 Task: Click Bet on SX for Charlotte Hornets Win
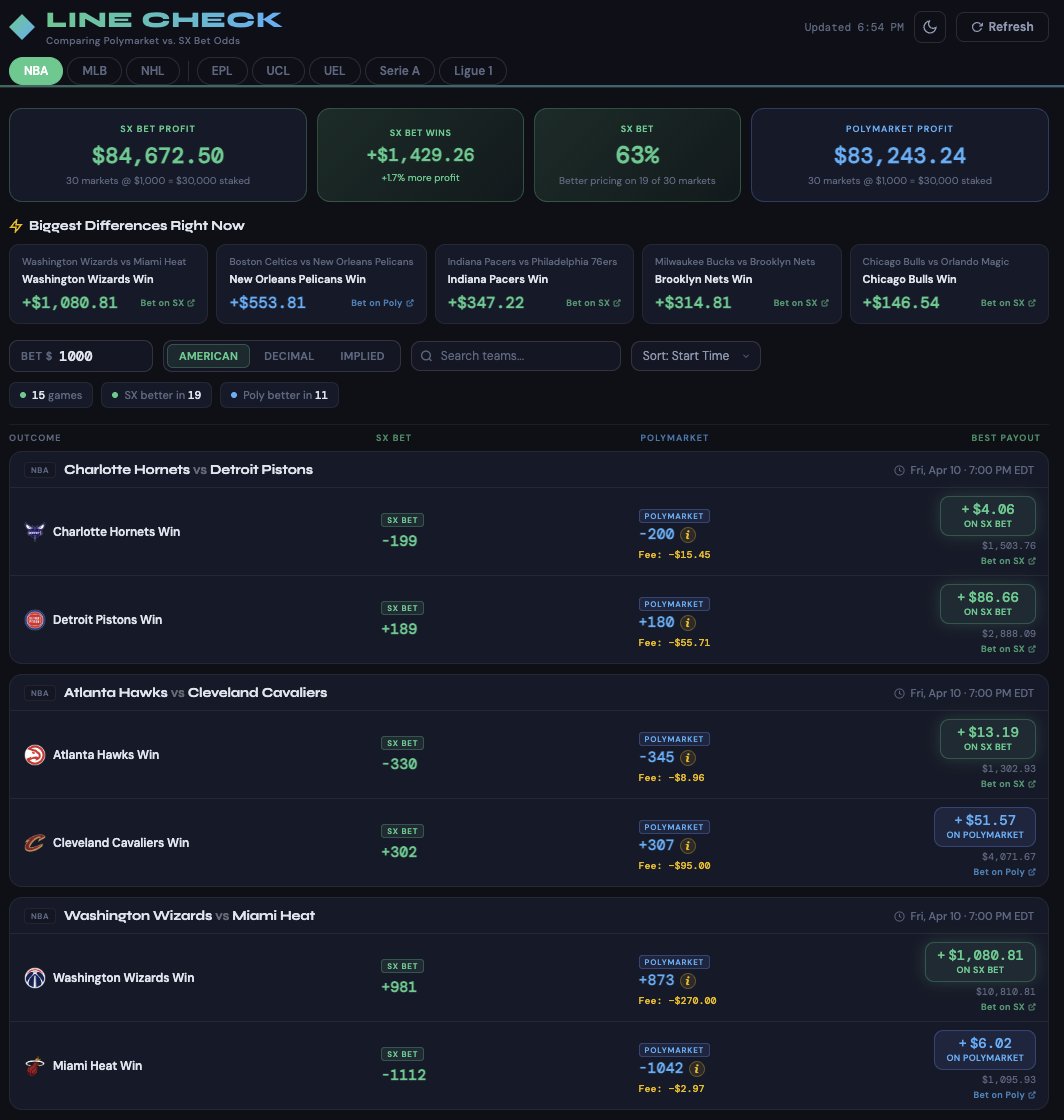(x=1008, y=561)
